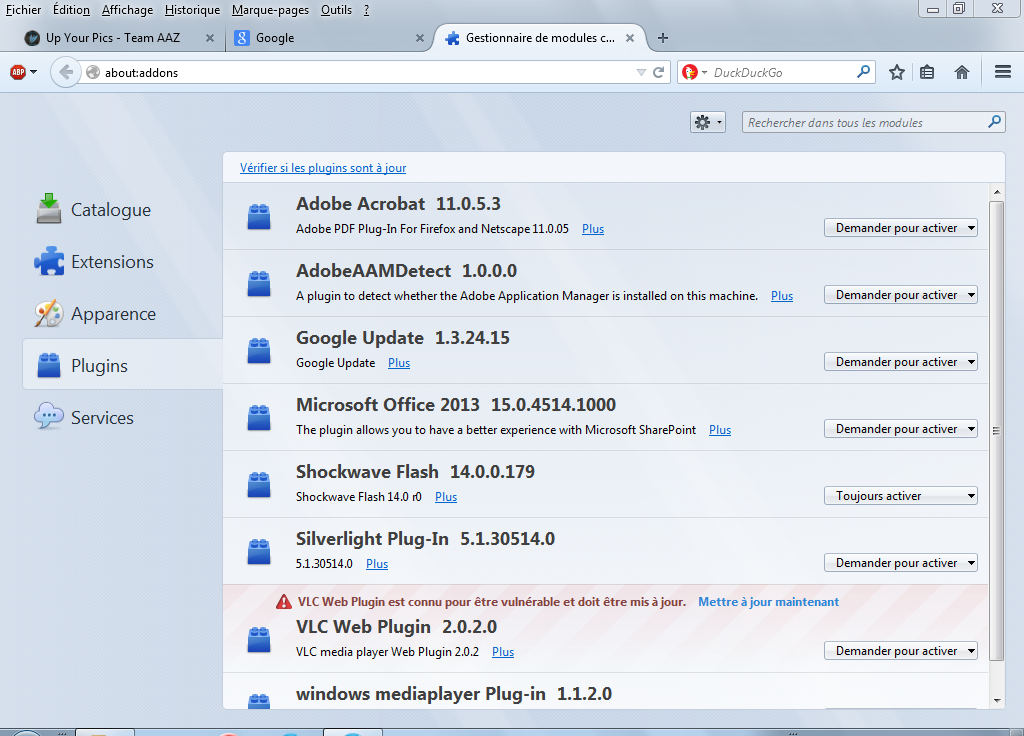Click Plus link for AdobeAAMDetect
This screenshot has width=1024, height=736.
click(x=782, y=296)
